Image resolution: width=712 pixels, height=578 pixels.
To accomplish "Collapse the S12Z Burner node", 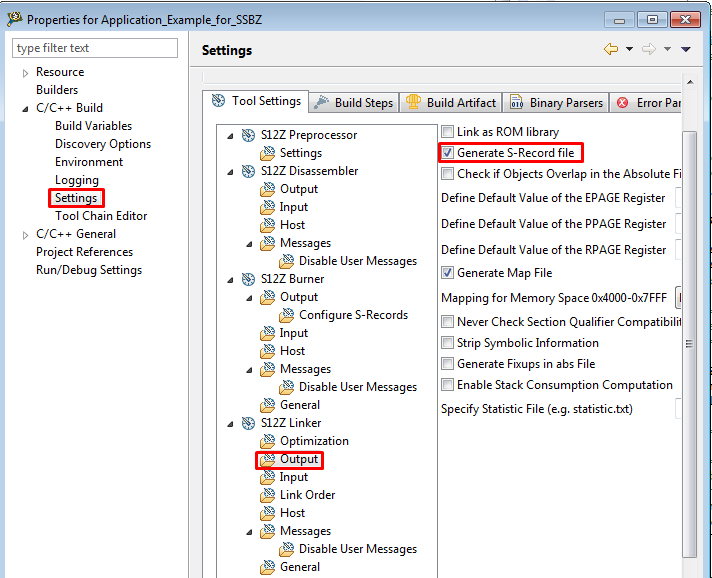I will coord(230,280).
